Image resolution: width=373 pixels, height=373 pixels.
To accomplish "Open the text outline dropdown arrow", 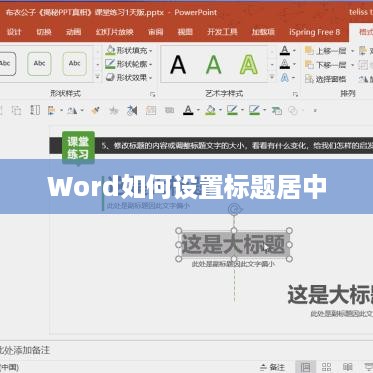I will coord(294,64).
